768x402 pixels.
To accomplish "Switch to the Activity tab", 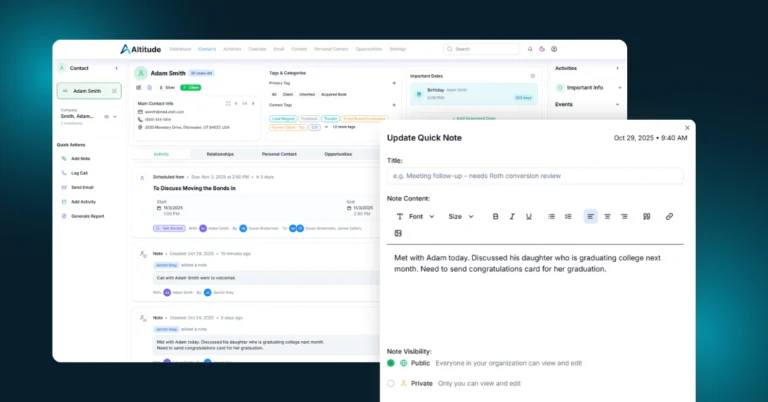I will pyautogui.click(x=161, y=154).
